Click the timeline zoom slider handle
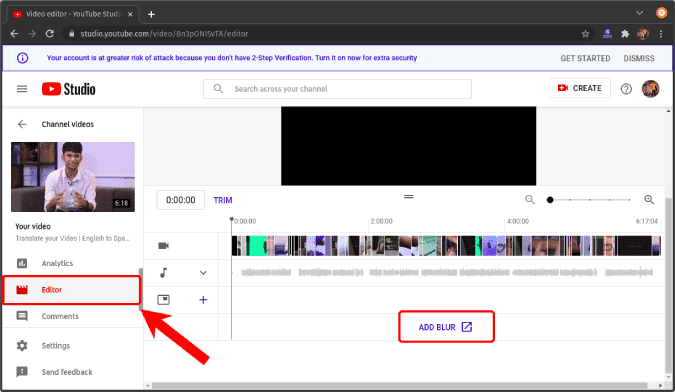This screenshot has width=675, height=392. tap(550, 200)
